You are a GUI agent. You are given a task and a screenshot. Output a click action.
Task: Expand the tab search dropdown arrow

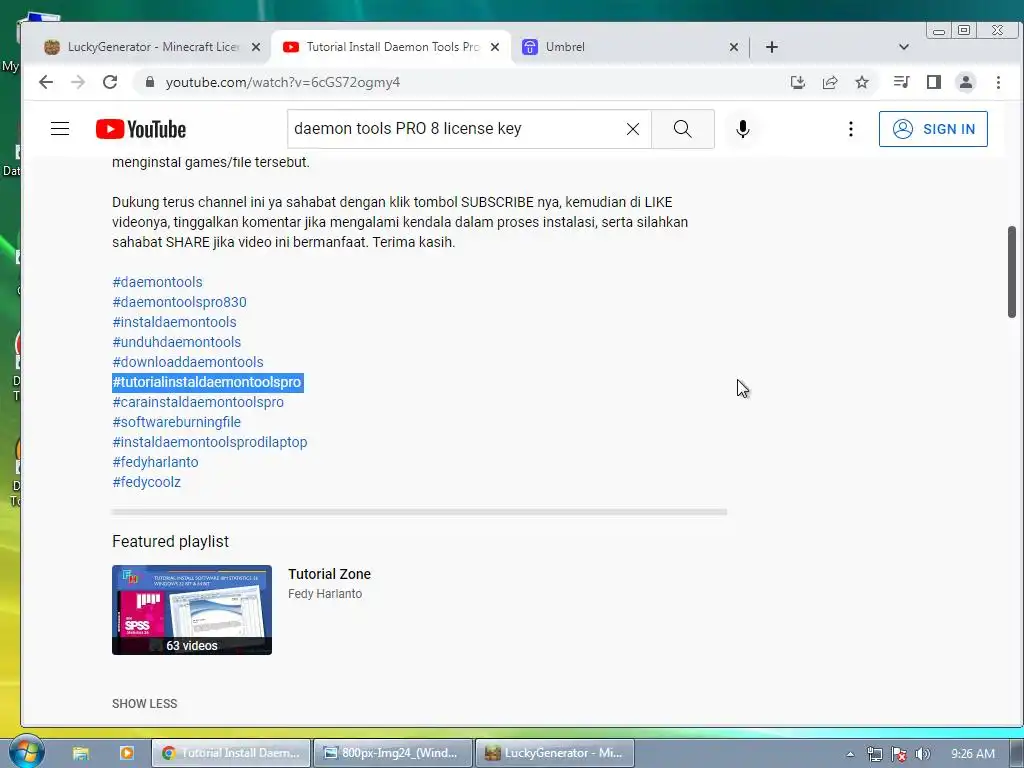pos(904,47)
